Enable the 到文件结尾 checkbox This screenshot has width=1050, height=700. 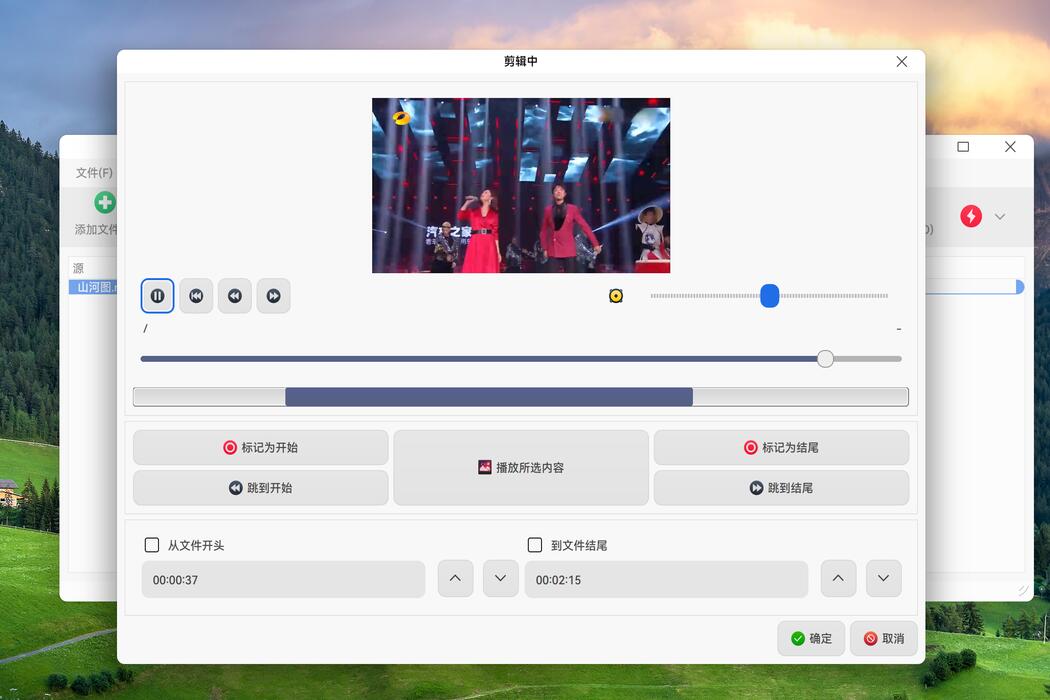pyautogui.click(x=535, y=545)
